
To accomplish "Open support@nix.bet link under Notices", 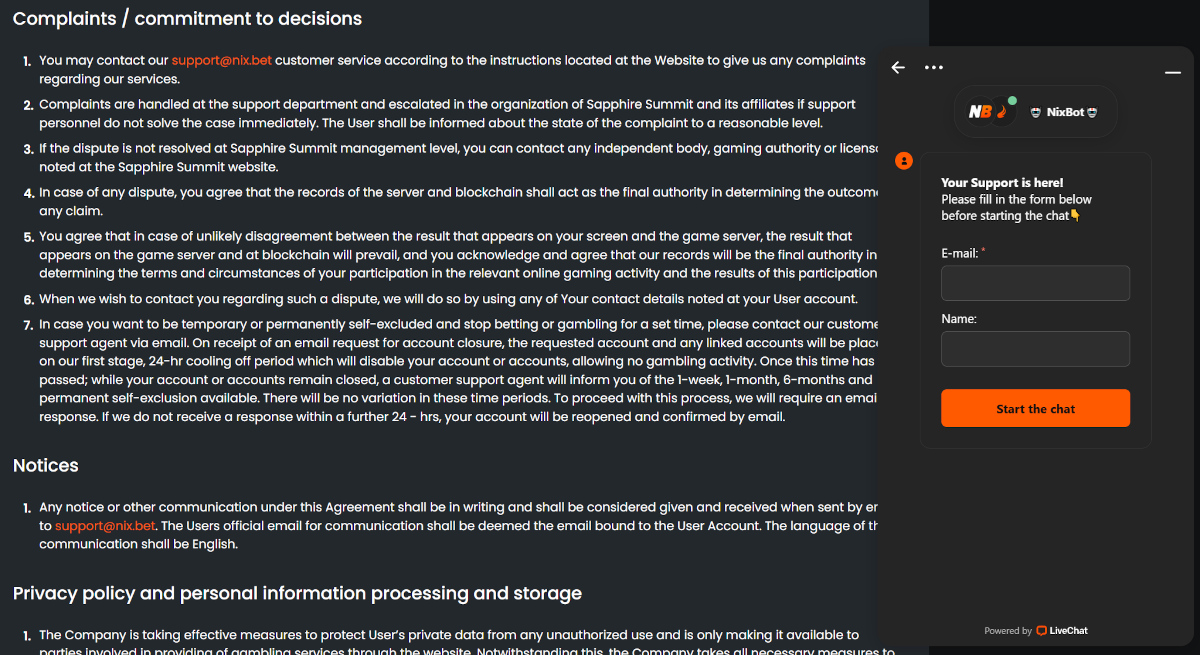I will (x=105, y=526).
